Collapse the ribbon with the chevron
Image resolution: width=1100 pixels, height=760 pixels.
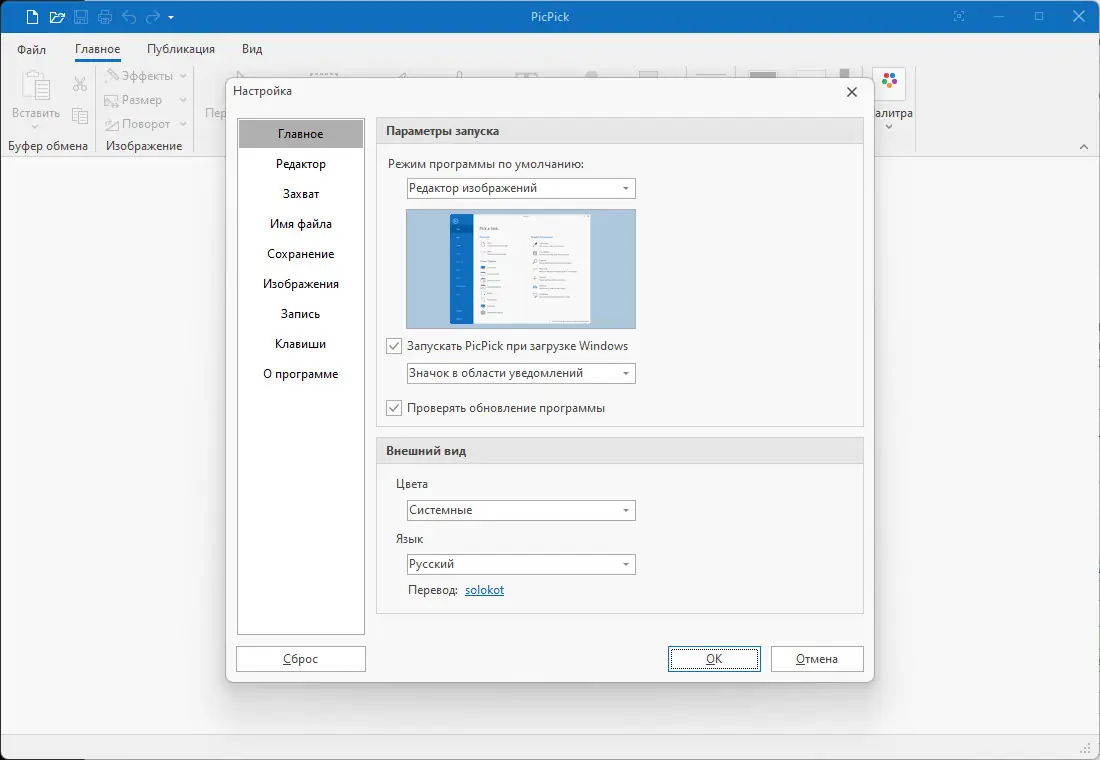1084,147
